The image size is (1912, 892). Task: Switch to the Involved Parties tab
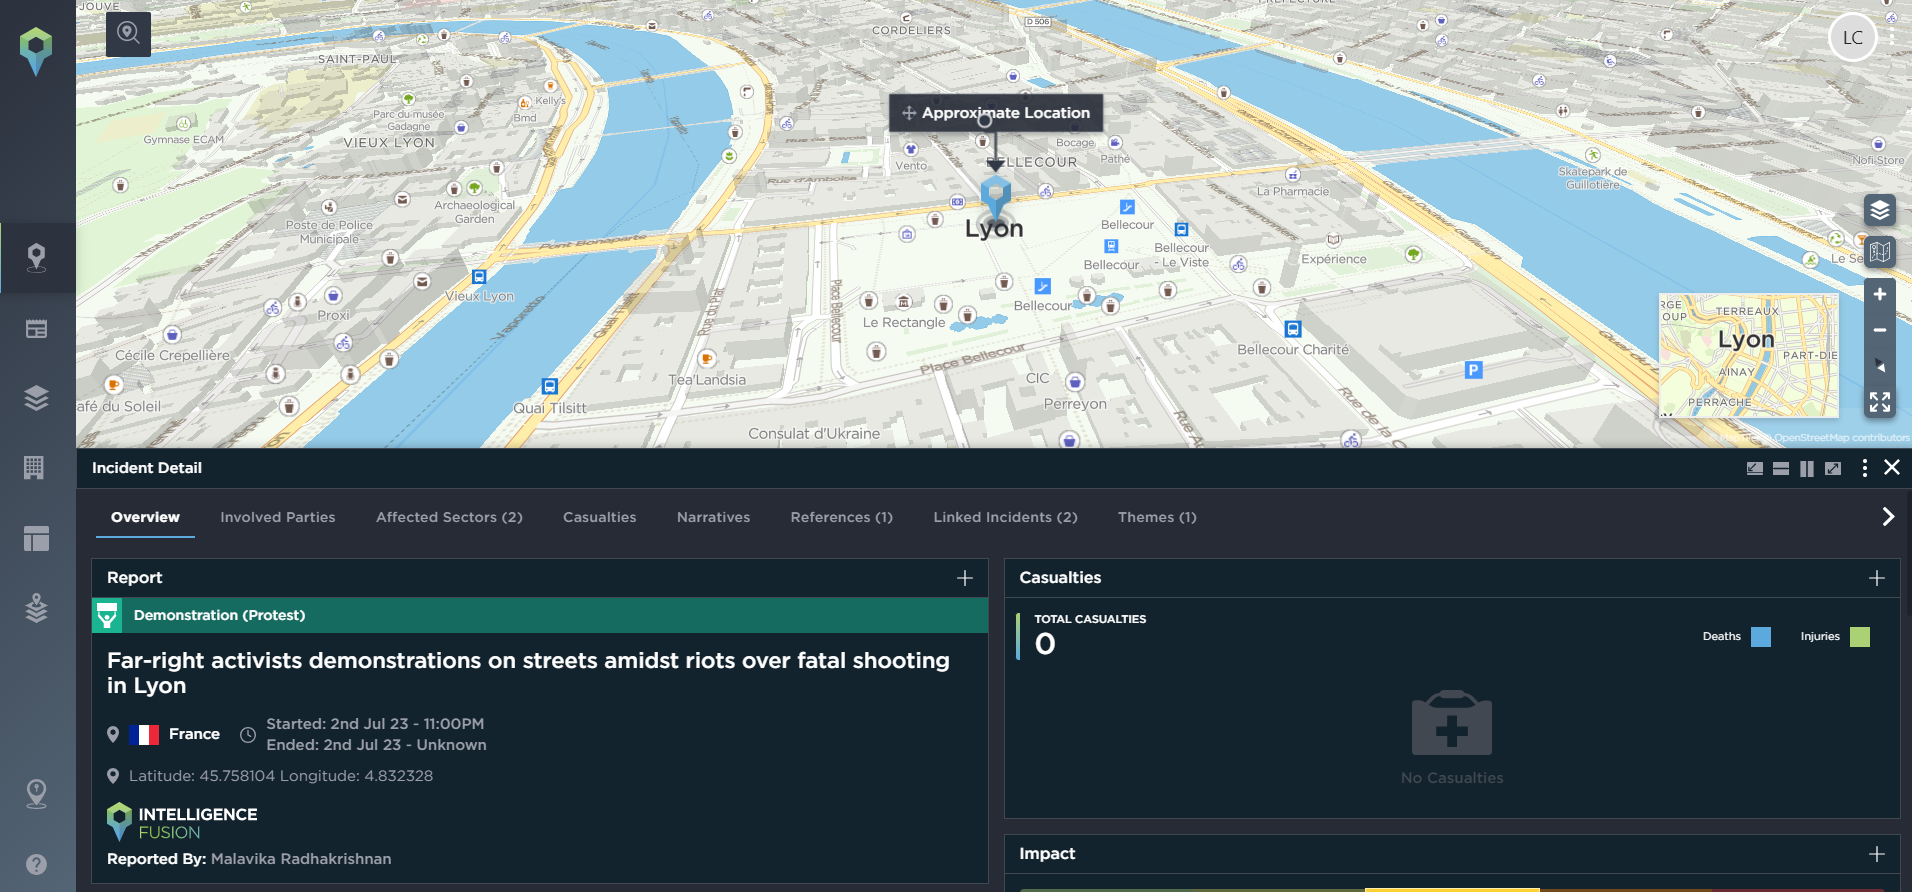point(278,517)
